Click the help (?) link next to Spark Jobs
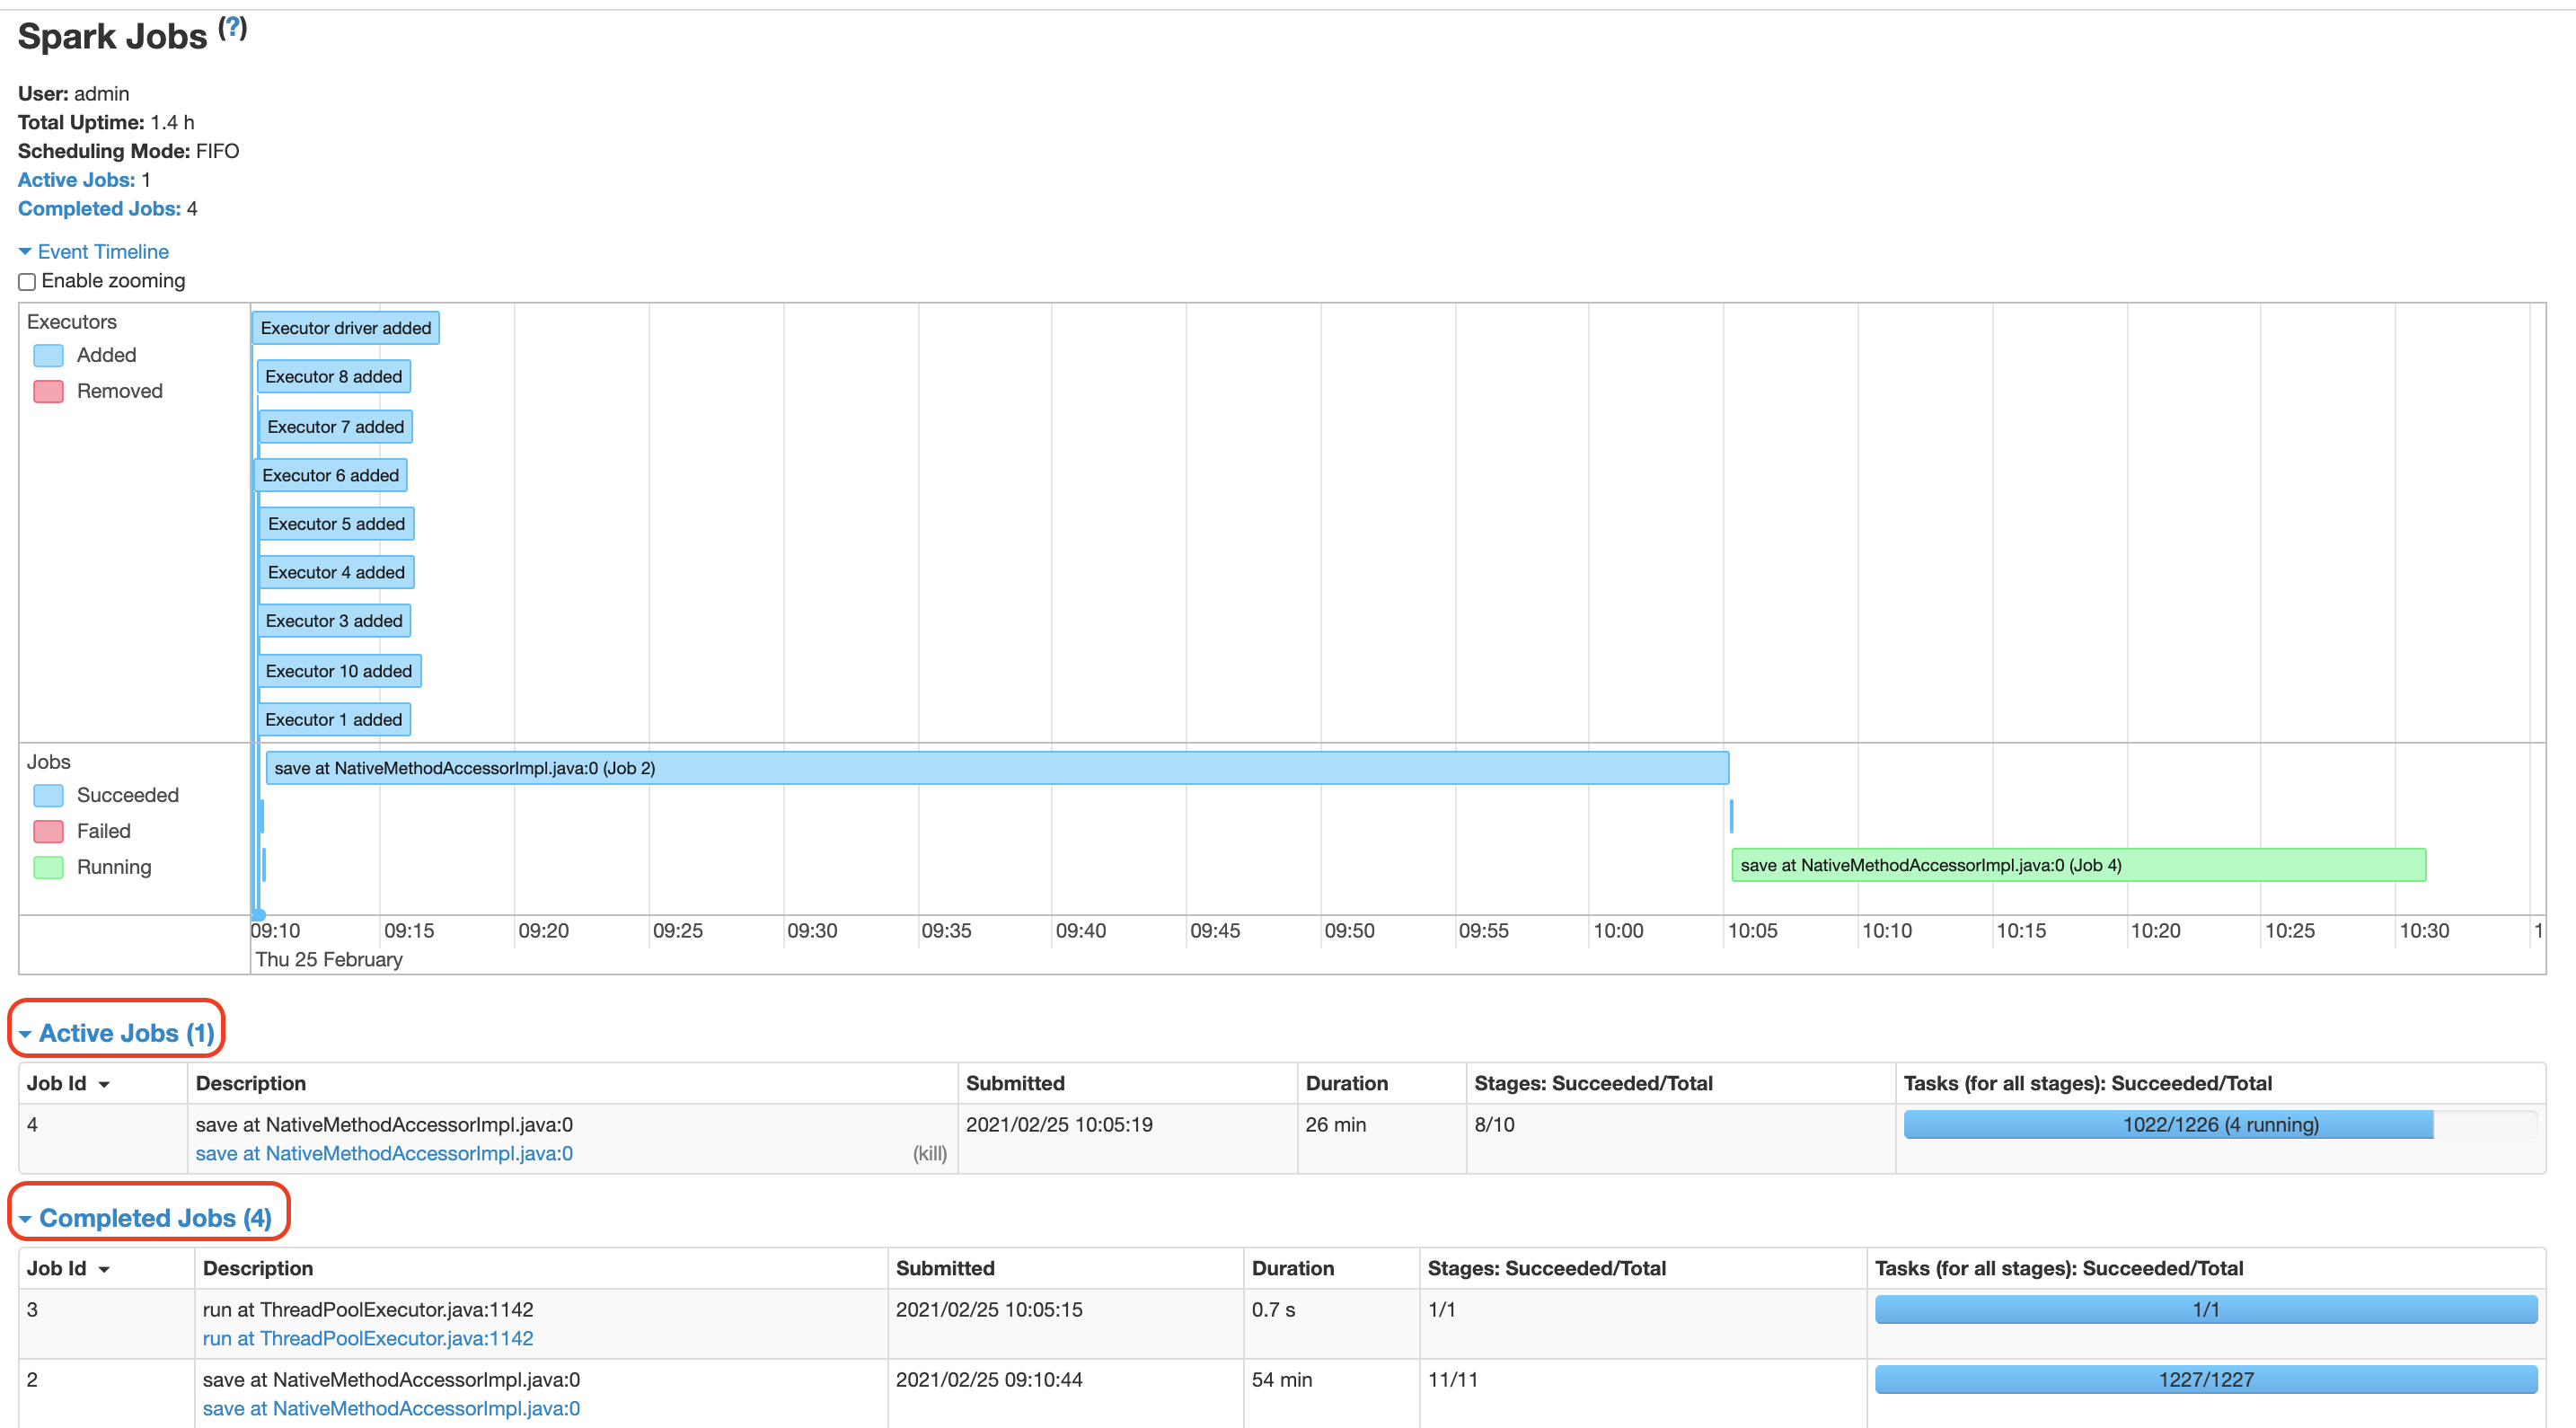This screenshot has width=2576, height=1428. point(233,28)
